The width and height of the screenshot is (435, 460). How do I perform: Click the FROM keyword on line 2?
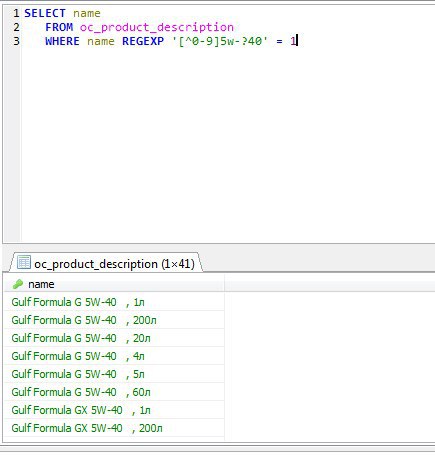pyautogui.click(x=59, y=27)
